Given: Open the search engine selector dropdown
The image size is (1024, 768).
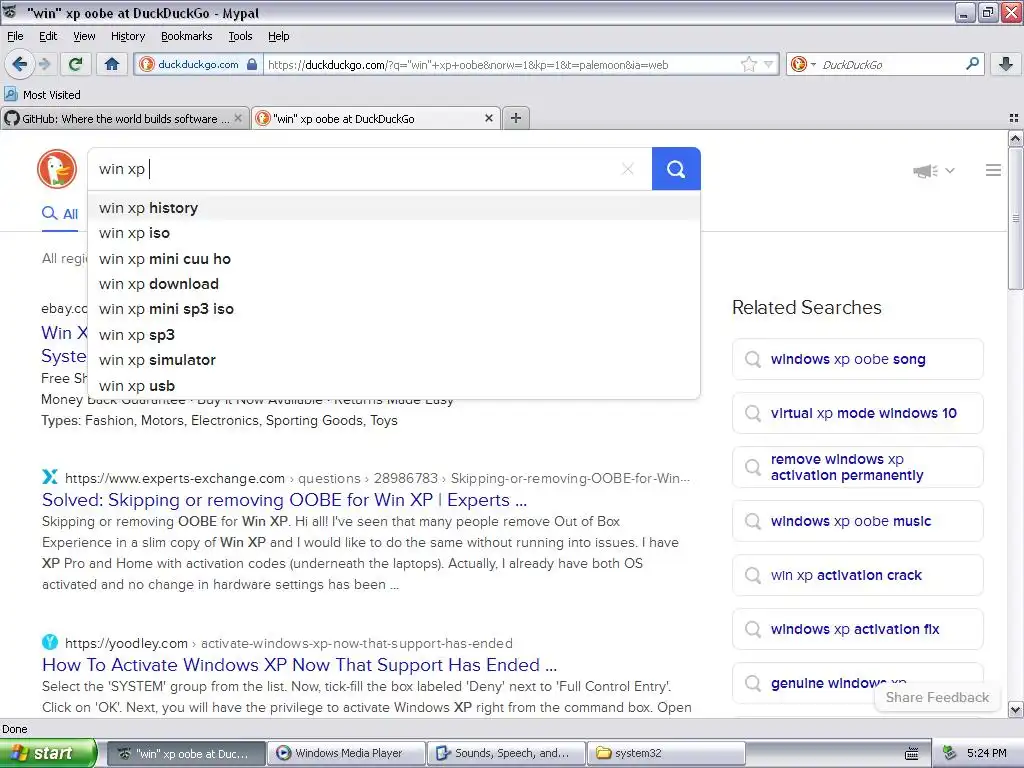Looking at the screenshot, I should (x=803, y=64).
